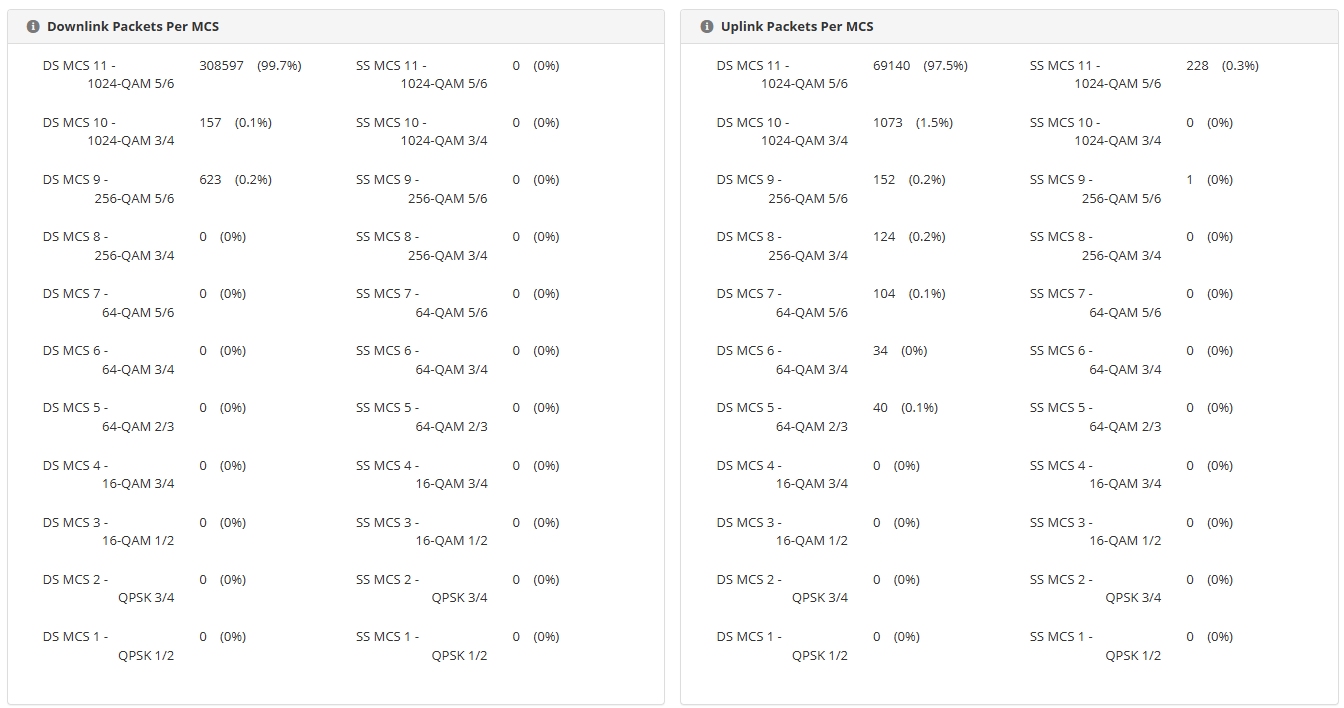Select the uplink SS MCS 11 count 228
The width and height of the screenshot is (1344, 708).
click(1197, 66)
